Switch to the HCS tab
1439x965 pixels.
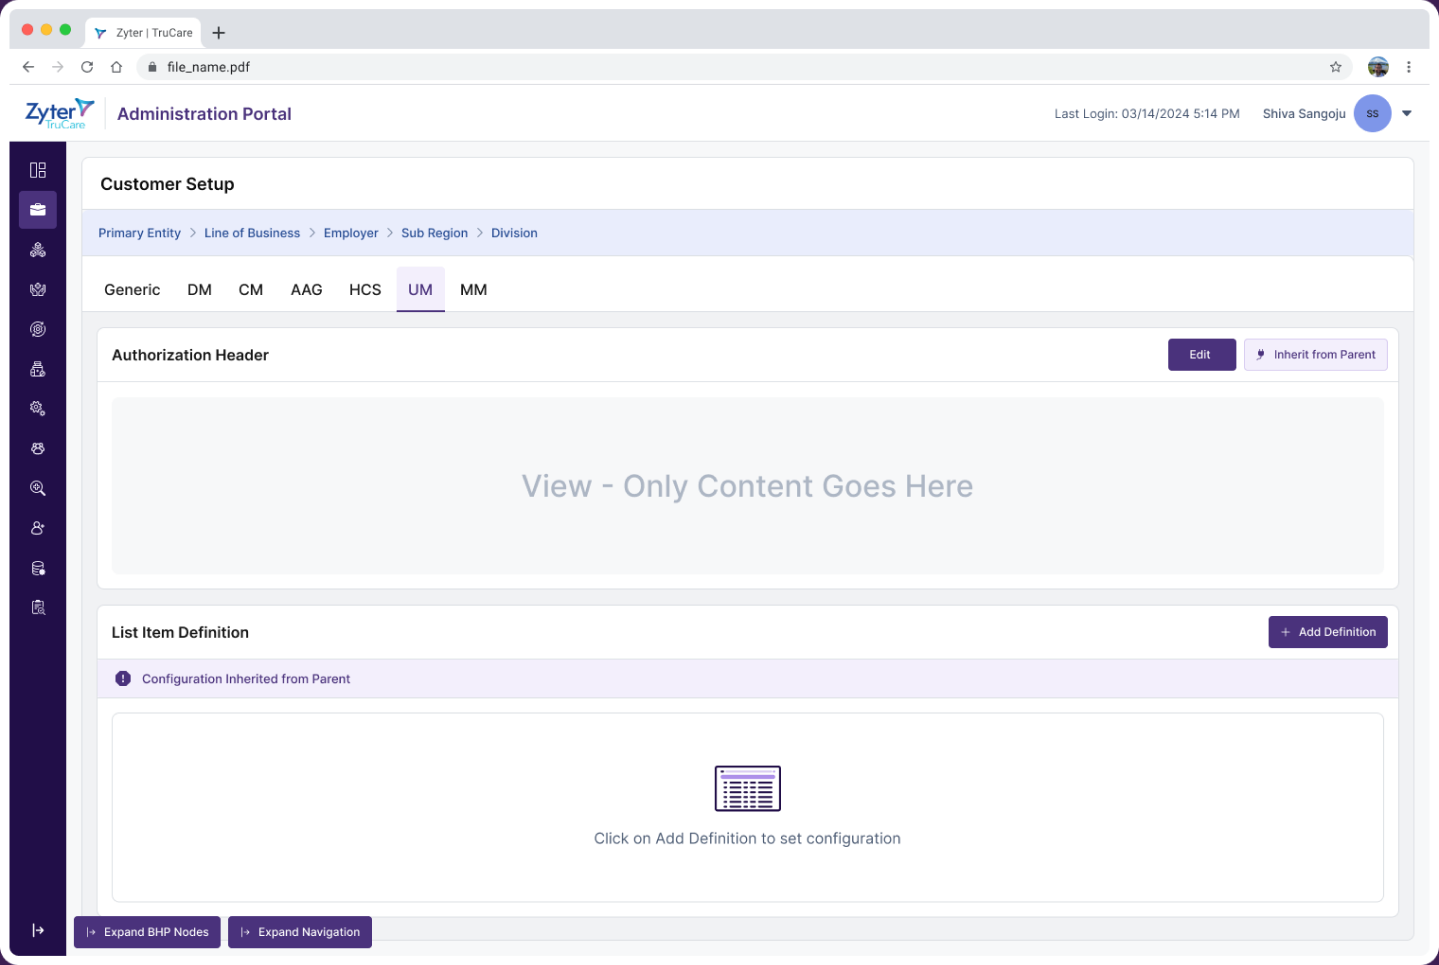(365, 289)
